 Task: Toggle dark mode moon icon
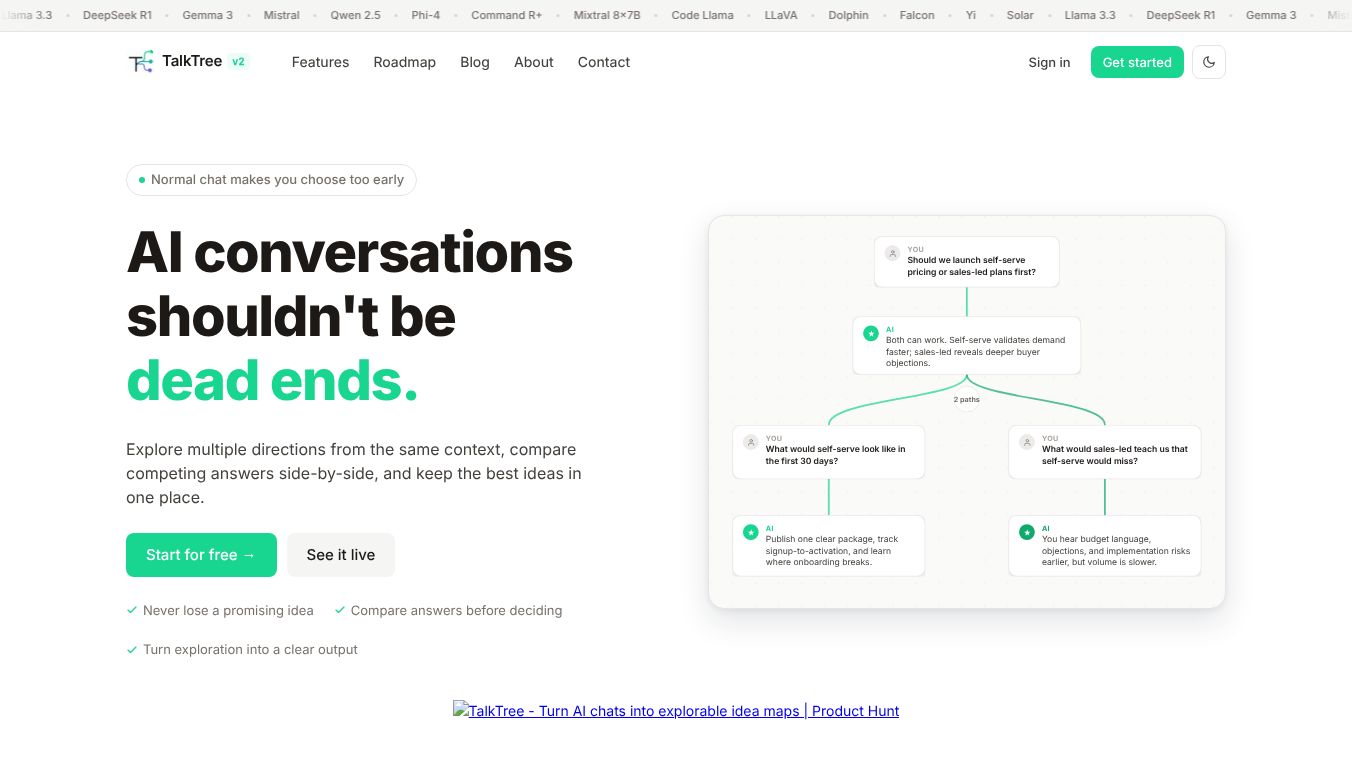click(1208, 62)
